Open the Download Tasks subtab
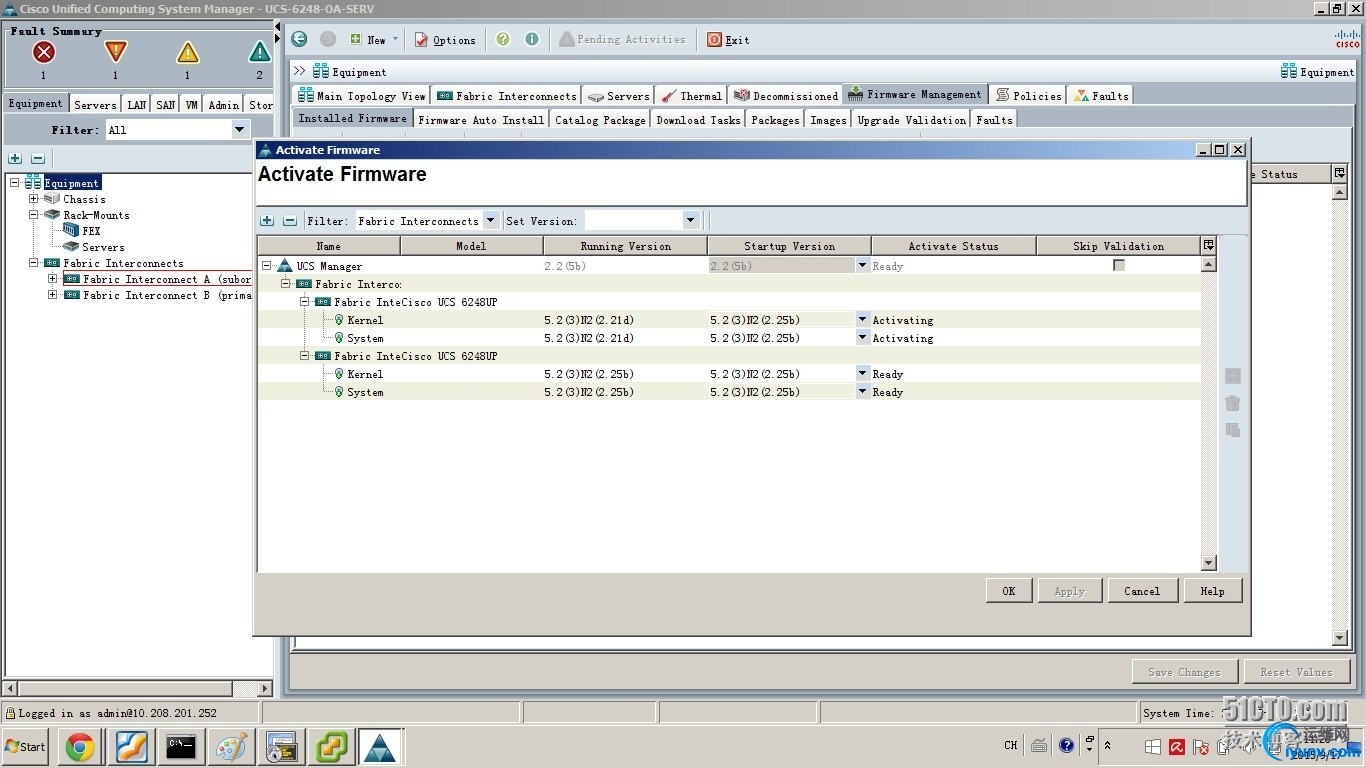This screenshot has width=1366, height=768. pos(698,119)
